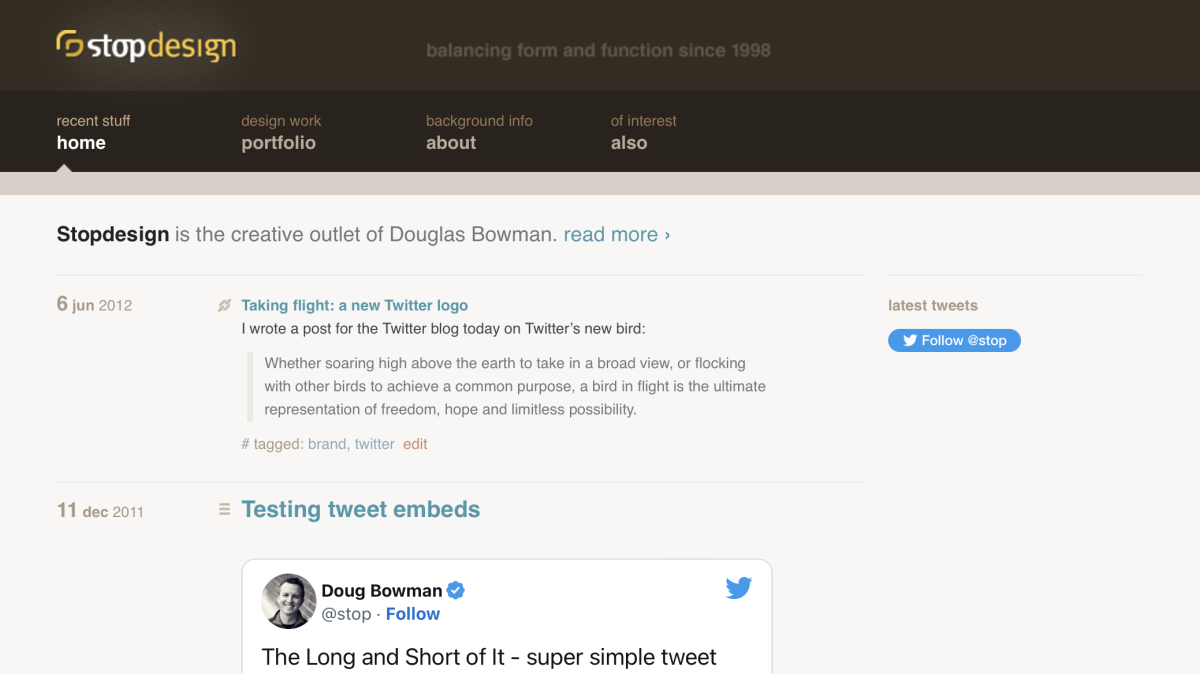Select the brand tag link
This screenshot has height=674, width=1200.
click(x=327, y=444)
